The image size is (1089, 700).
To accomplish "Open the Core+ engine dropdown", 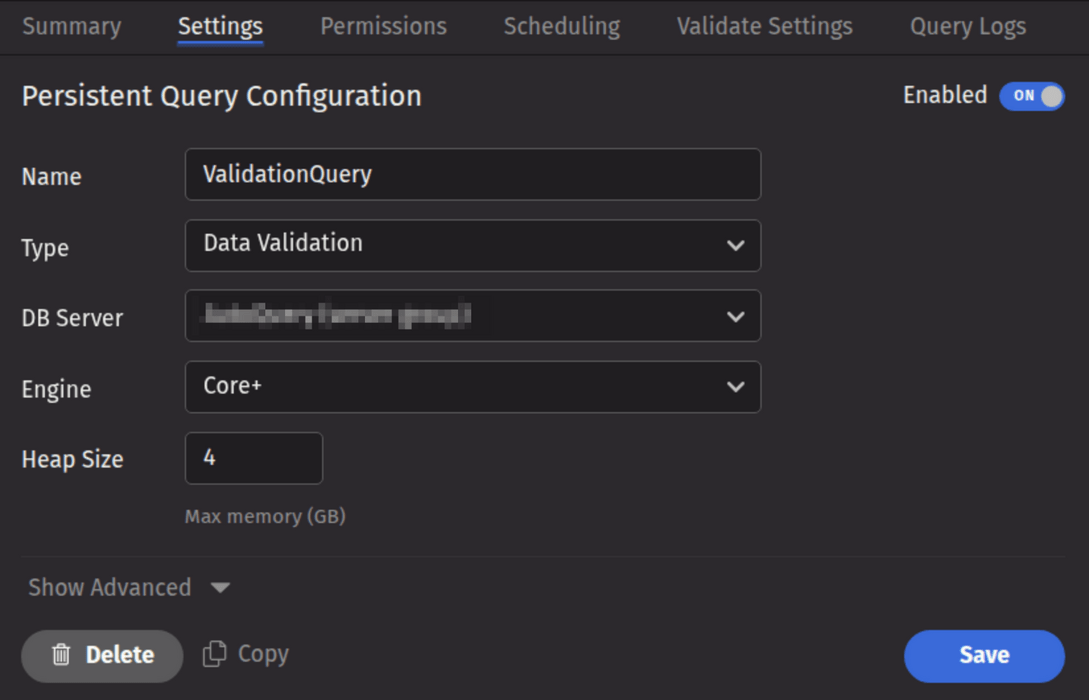I will 472,387.
